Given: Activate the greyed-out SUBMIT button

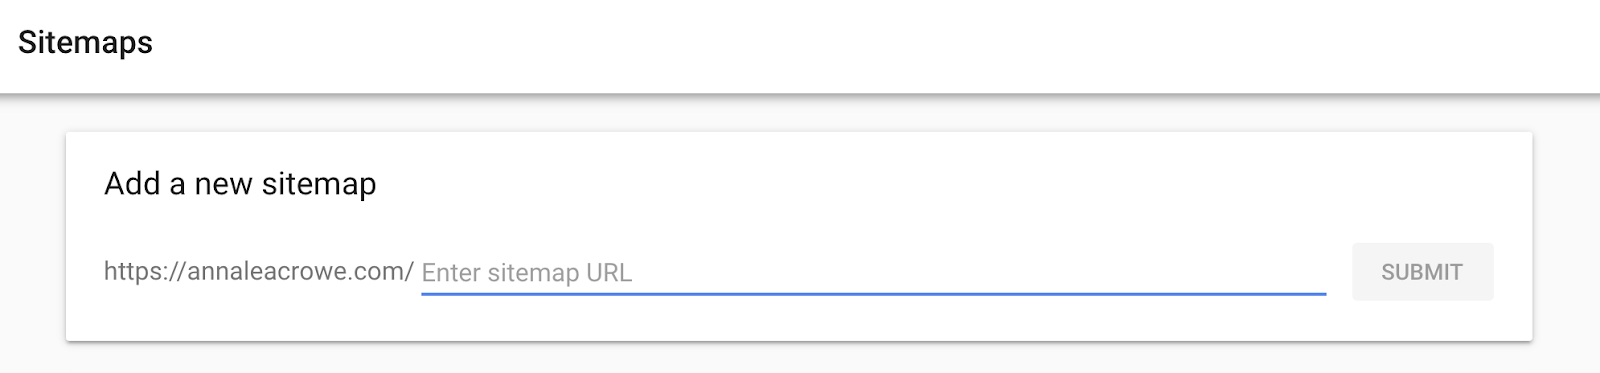Looking at the screenshot, I should coord(1422,272).
